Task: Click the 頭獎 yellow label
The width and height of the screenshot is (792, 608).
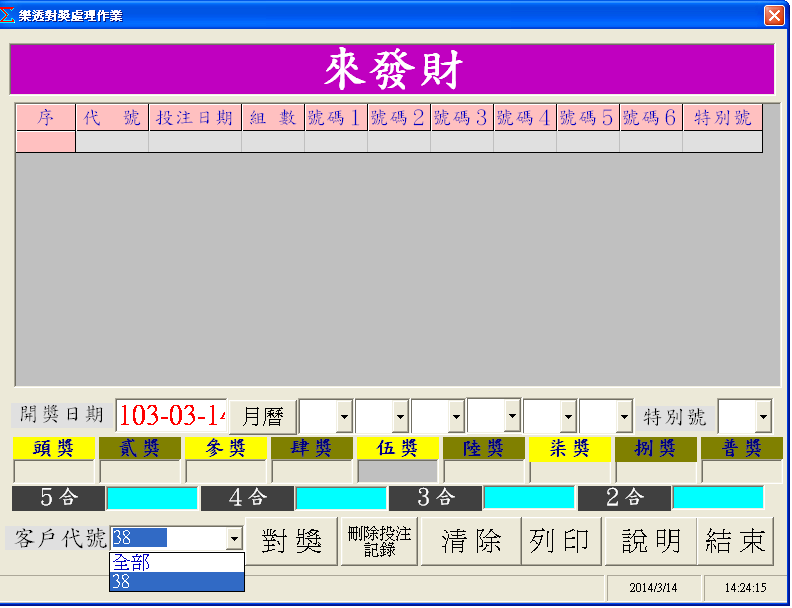Action: click(x=54, y=448)
